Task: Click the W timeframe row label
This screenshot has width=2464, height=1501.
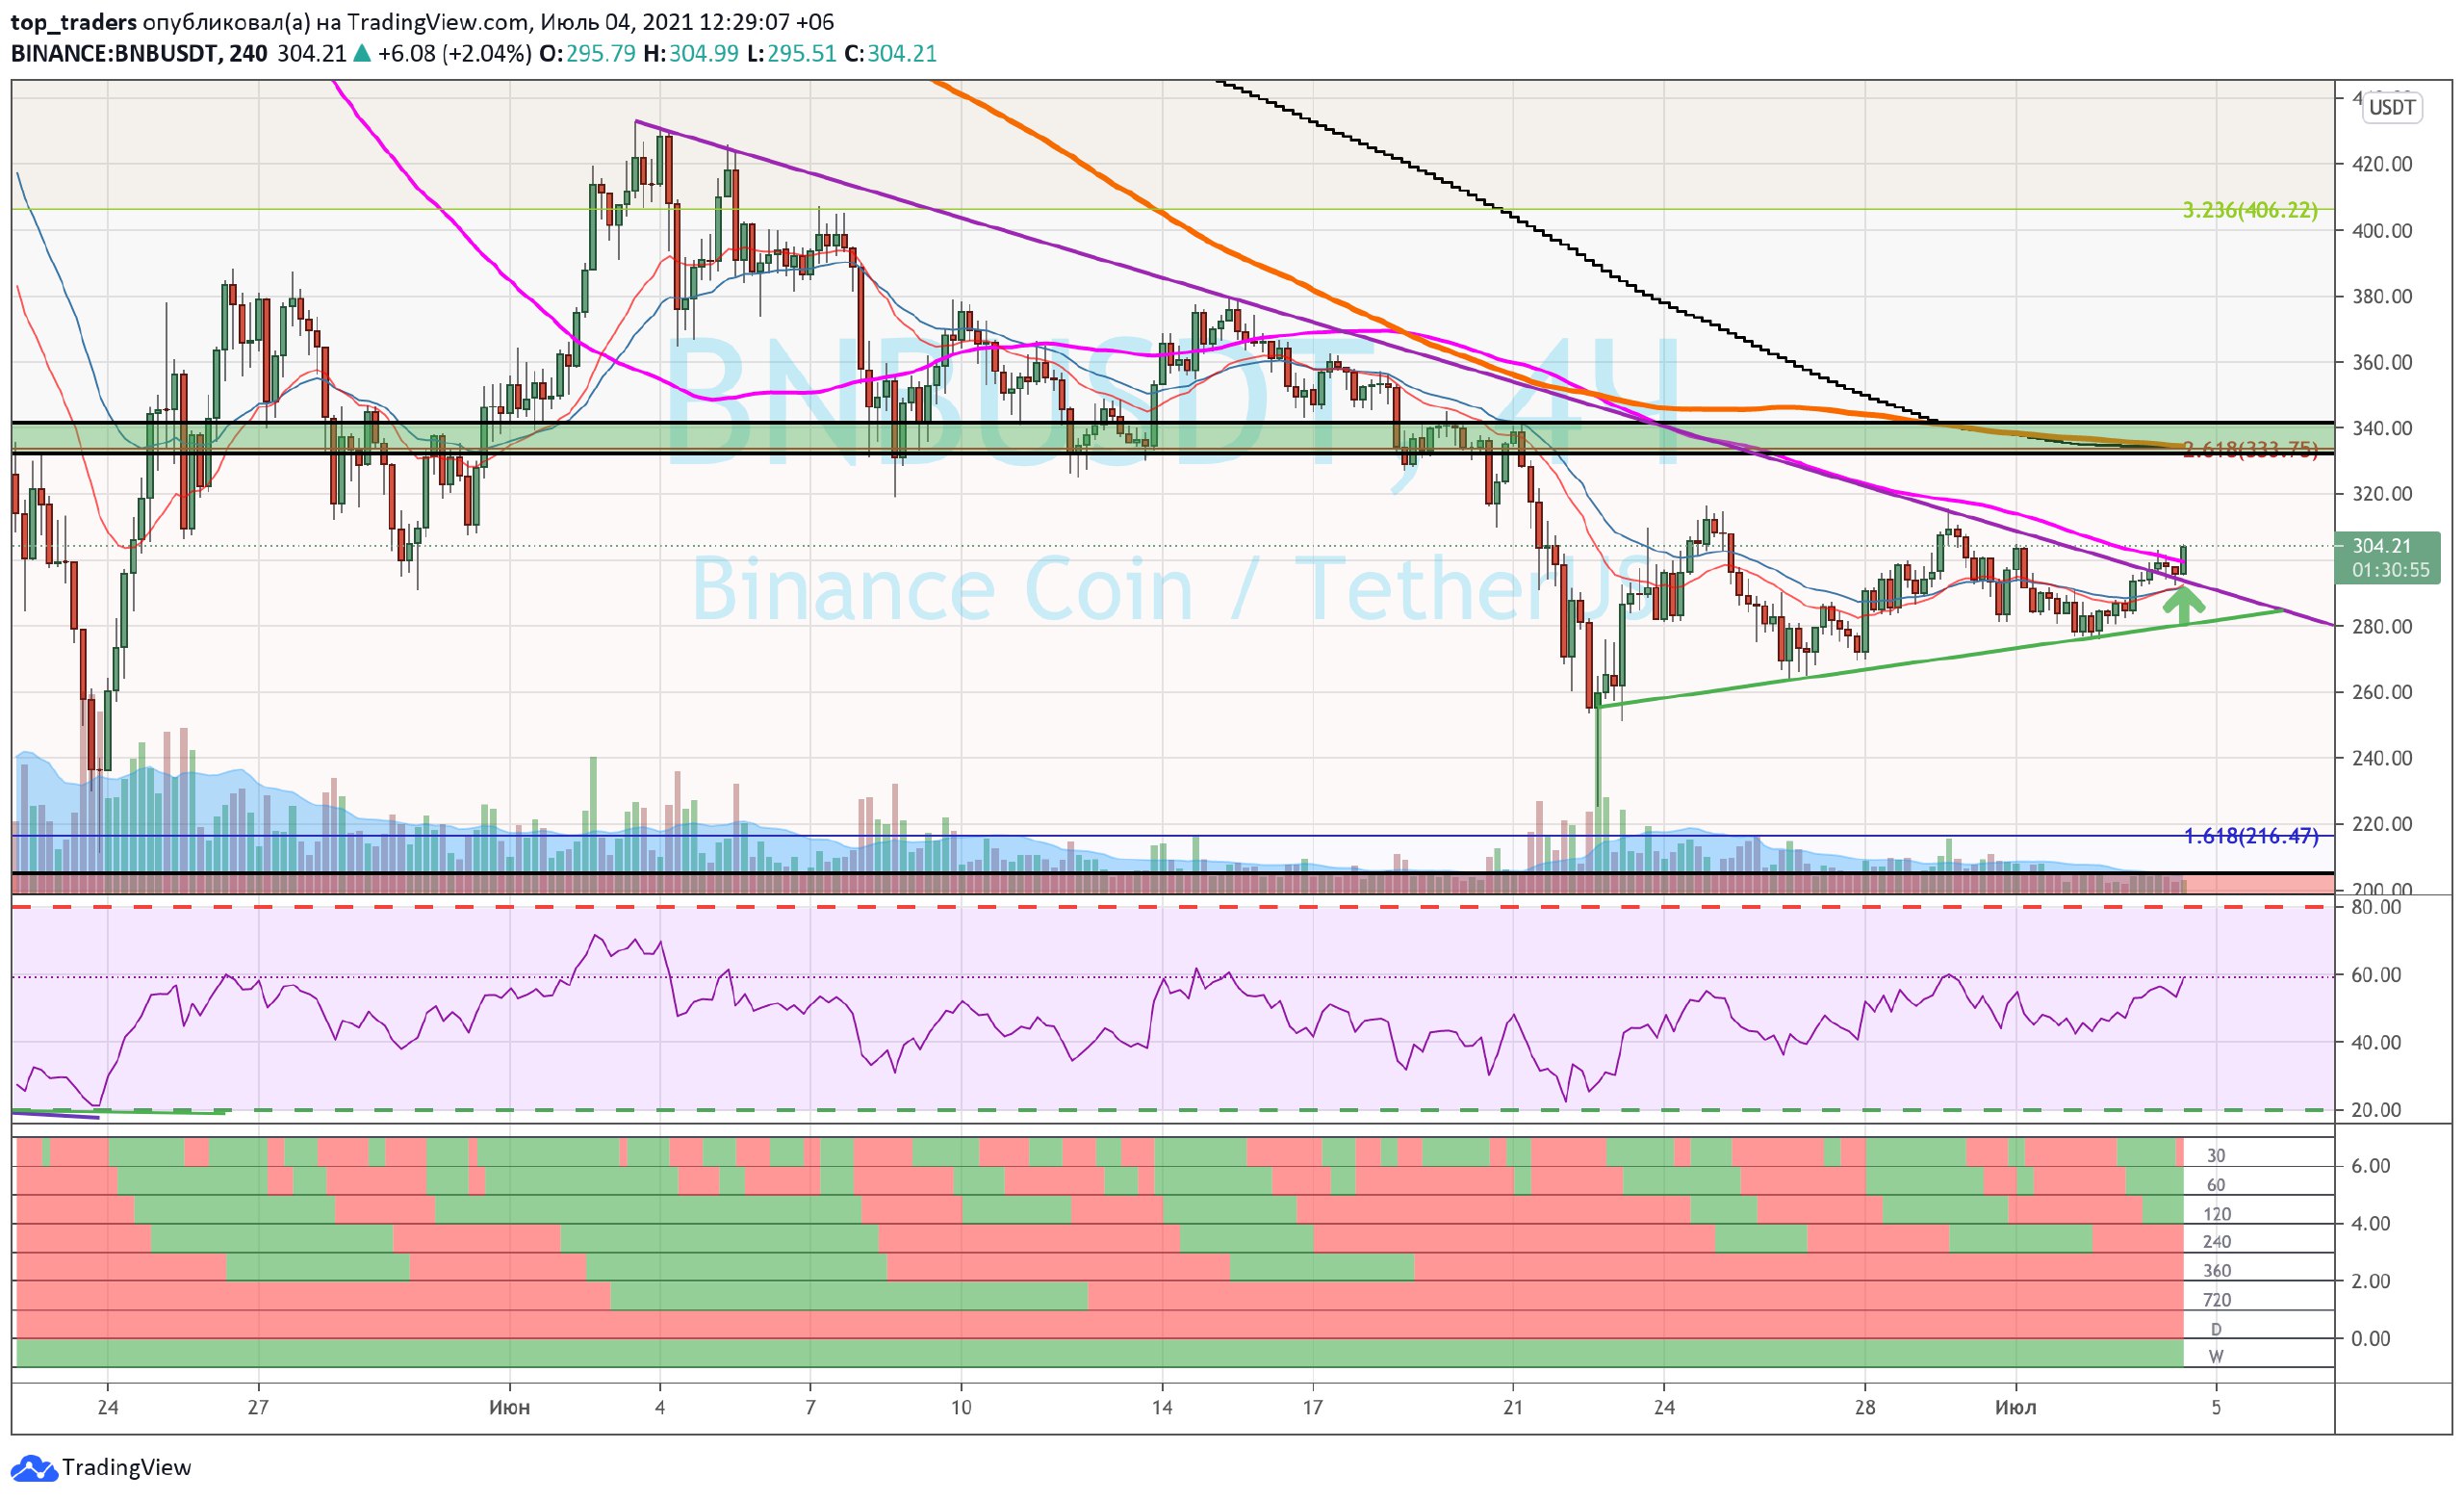Action: 2216,1357
